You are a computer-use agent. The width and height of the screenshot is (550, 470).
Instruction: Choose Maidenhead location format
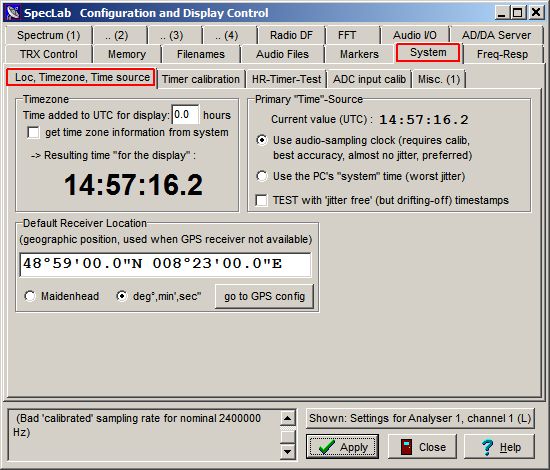click(30, 296)
